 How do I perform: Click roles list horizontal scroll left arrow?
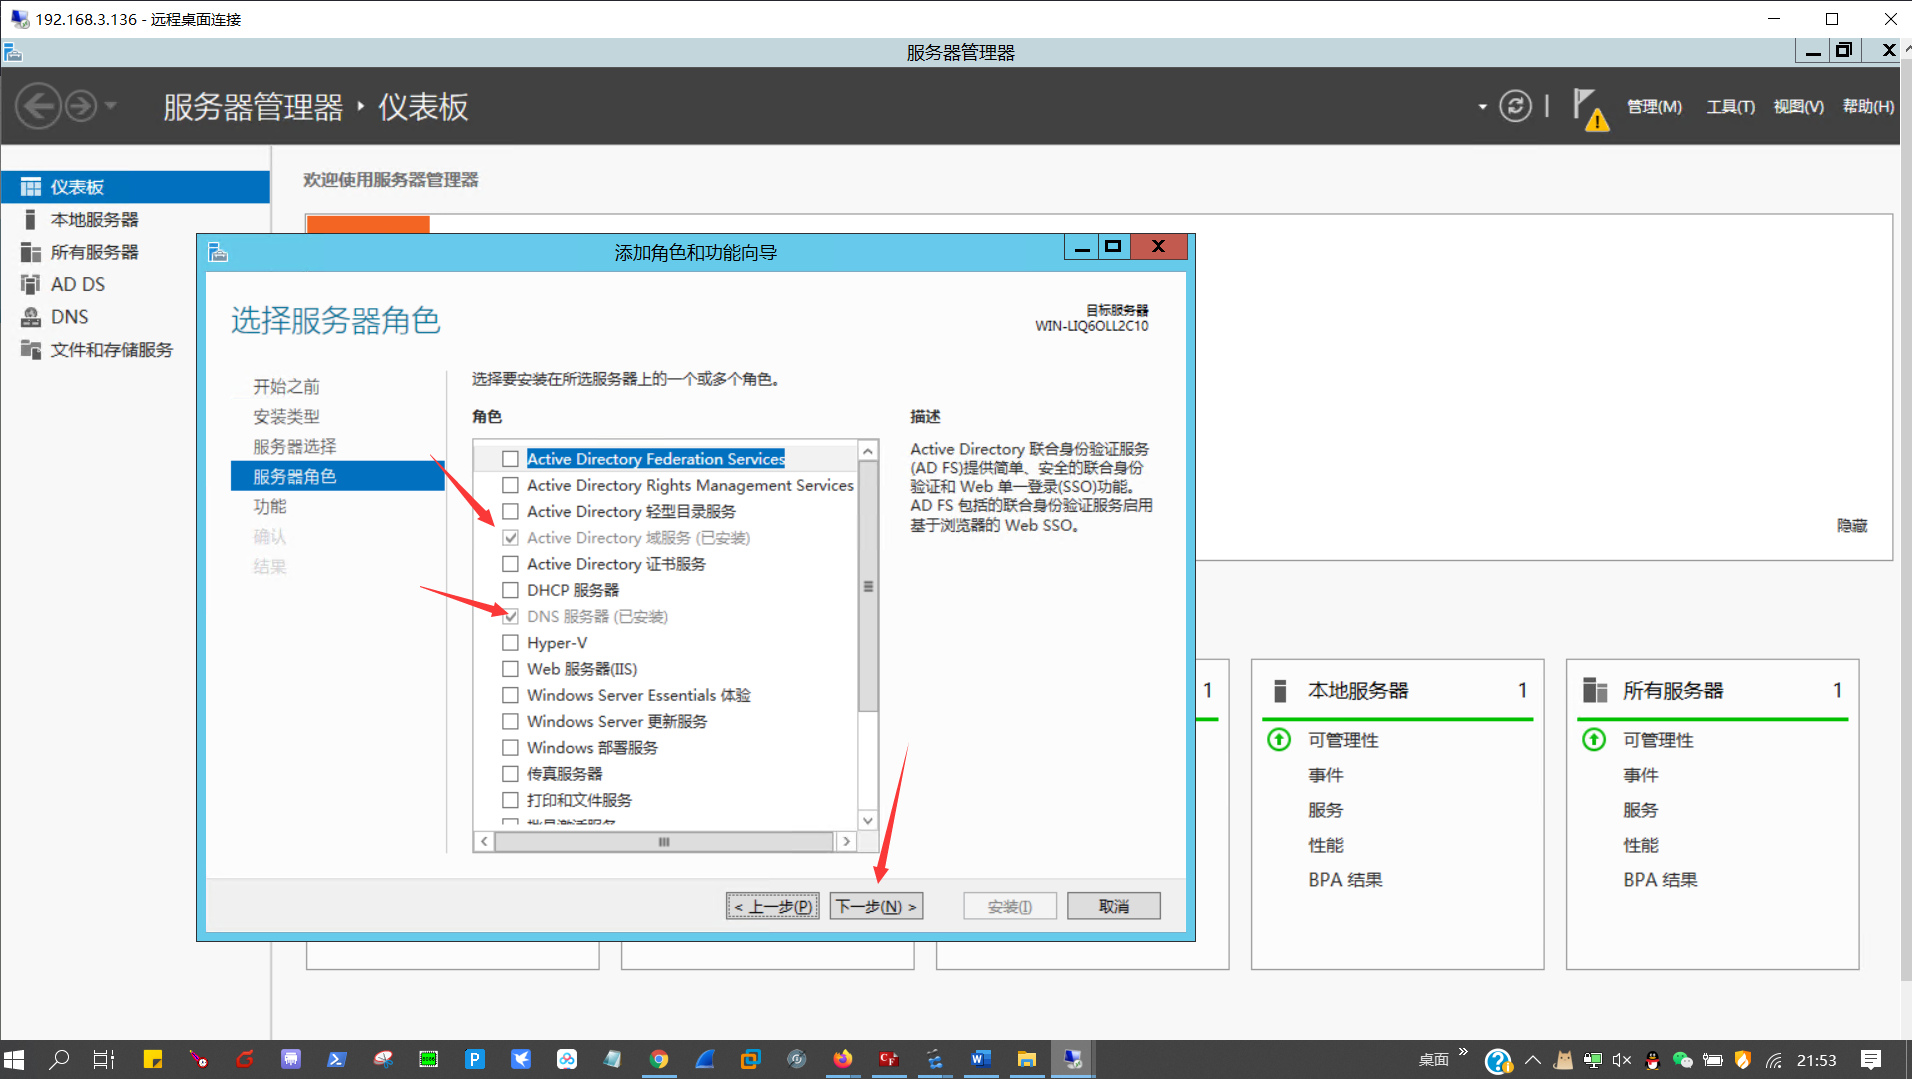pos(484,842)
